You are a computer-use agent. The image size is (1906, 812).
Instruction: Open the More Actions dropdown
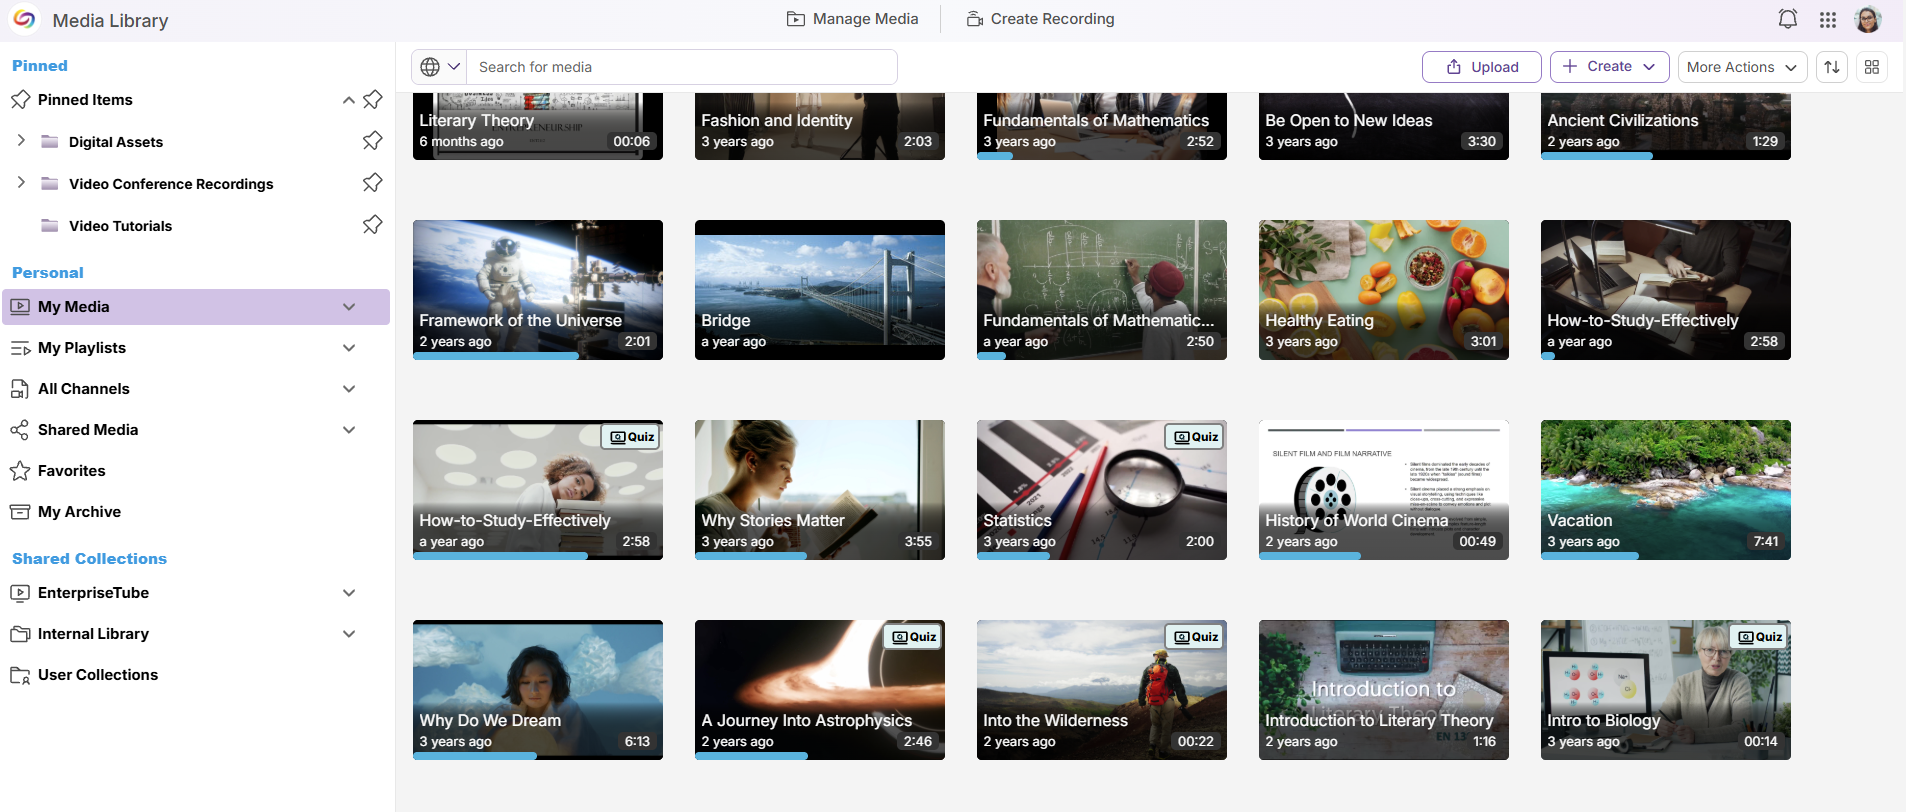(x=1742, y=67)
